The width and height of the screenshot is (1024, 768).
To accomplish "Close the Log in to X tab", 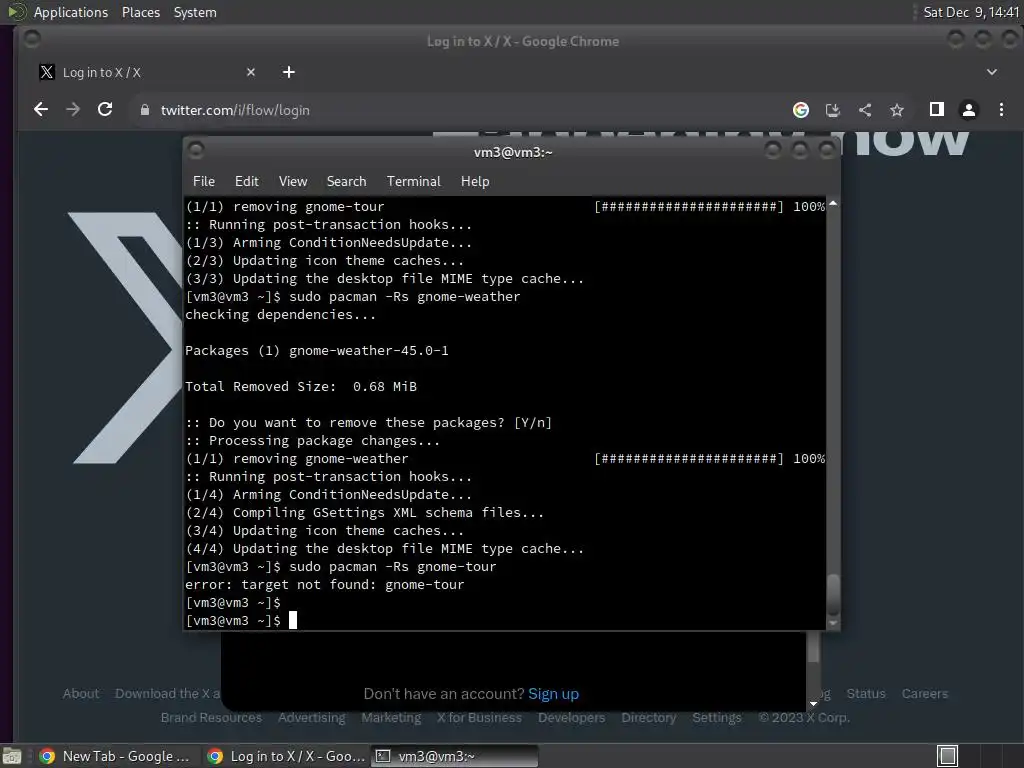I will 251,72.
